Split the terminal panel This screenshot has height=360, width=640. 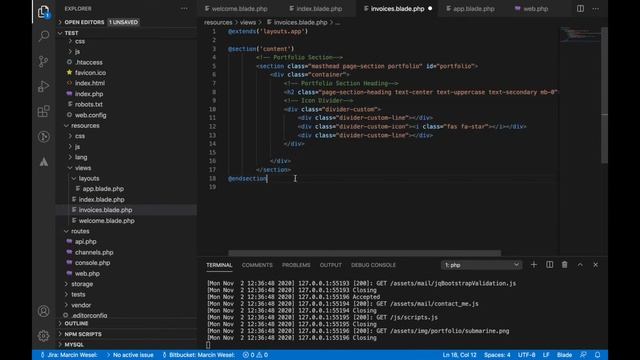(x=549, y=265)
